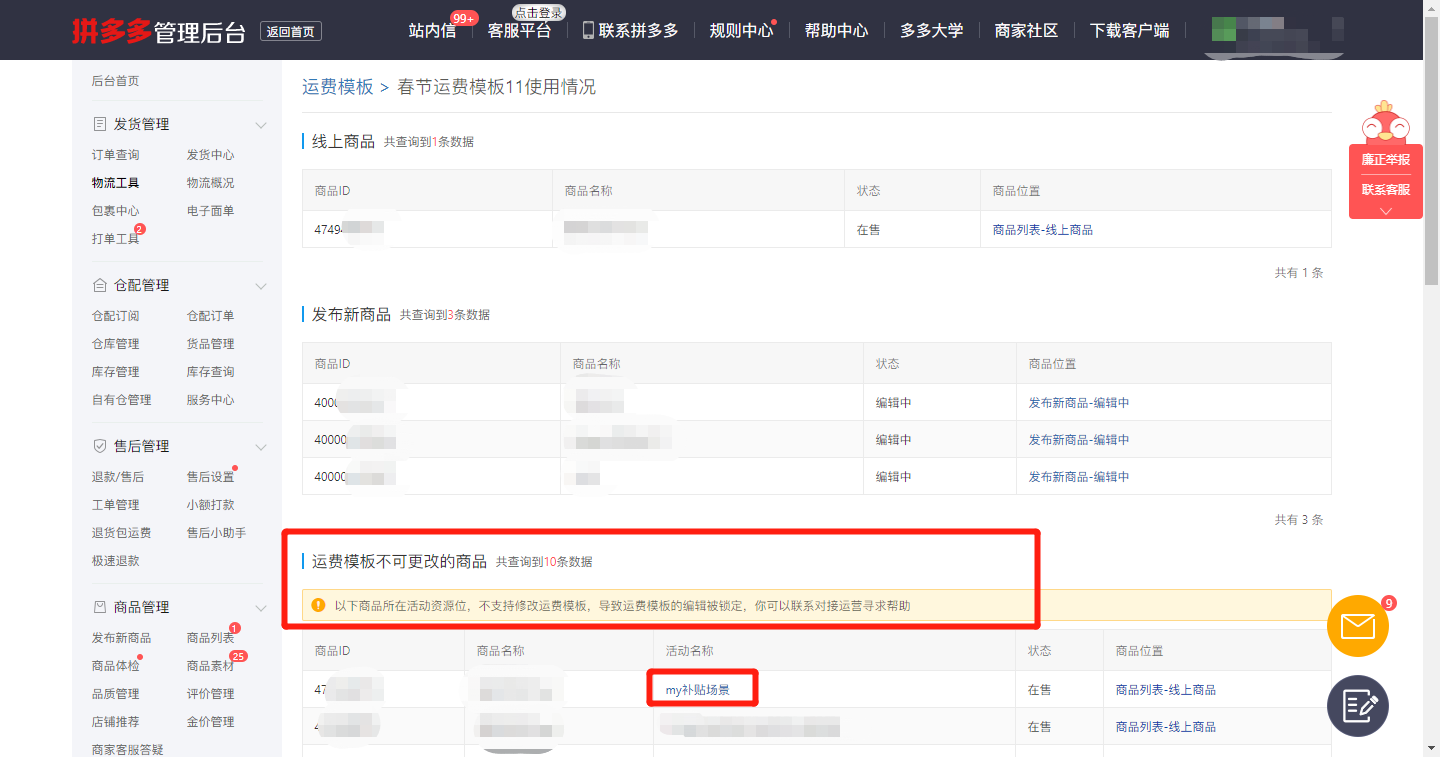Image resolution: width=1440 pixels, height=757 pixels.
Task: Collapse the 售后管理 section chevron
Action: coord(261,447)
